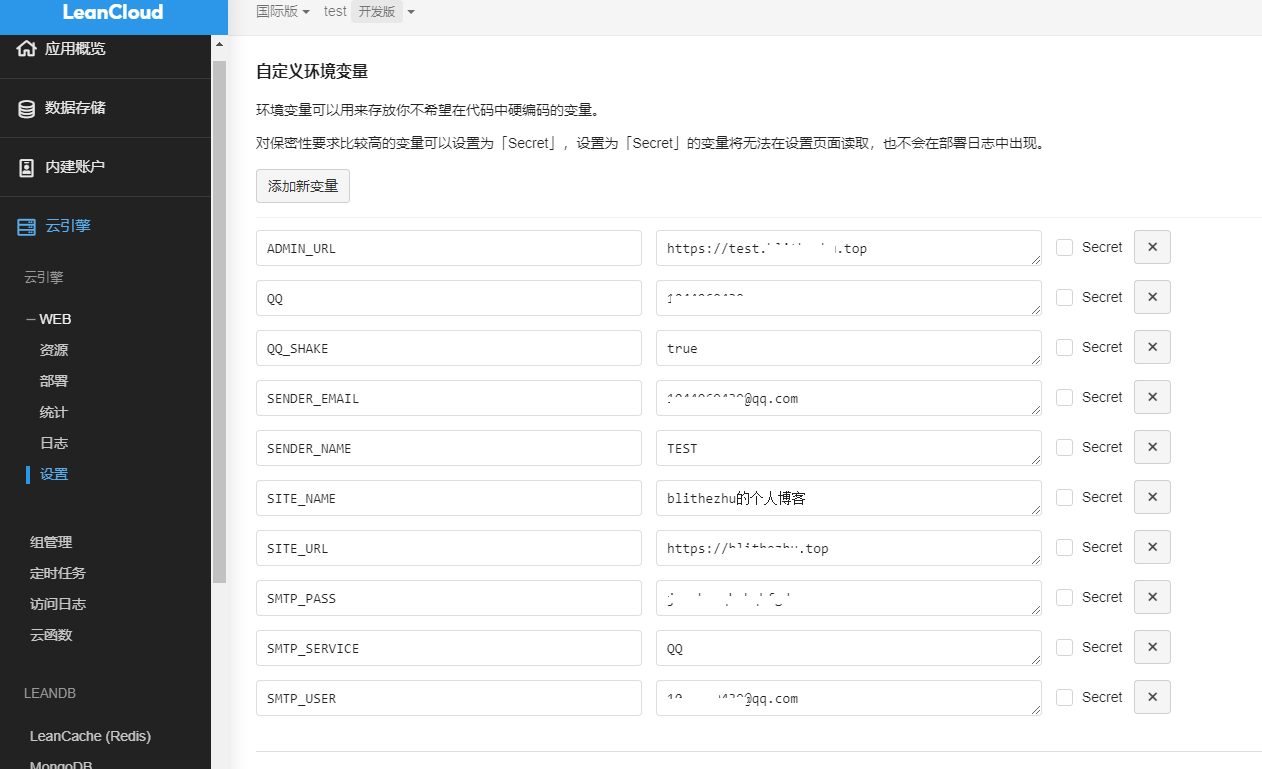Open 部署 in the sidebar

pos(54,381)
